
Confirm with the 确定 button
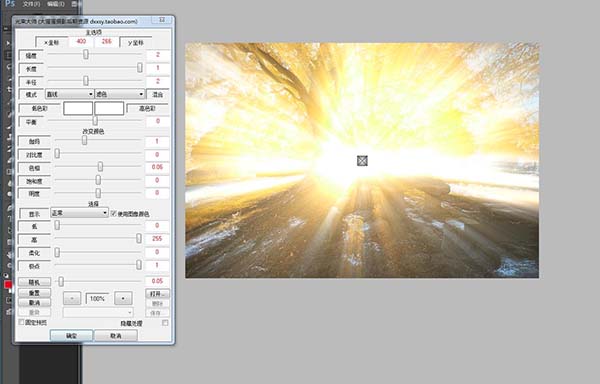[71, 335]
